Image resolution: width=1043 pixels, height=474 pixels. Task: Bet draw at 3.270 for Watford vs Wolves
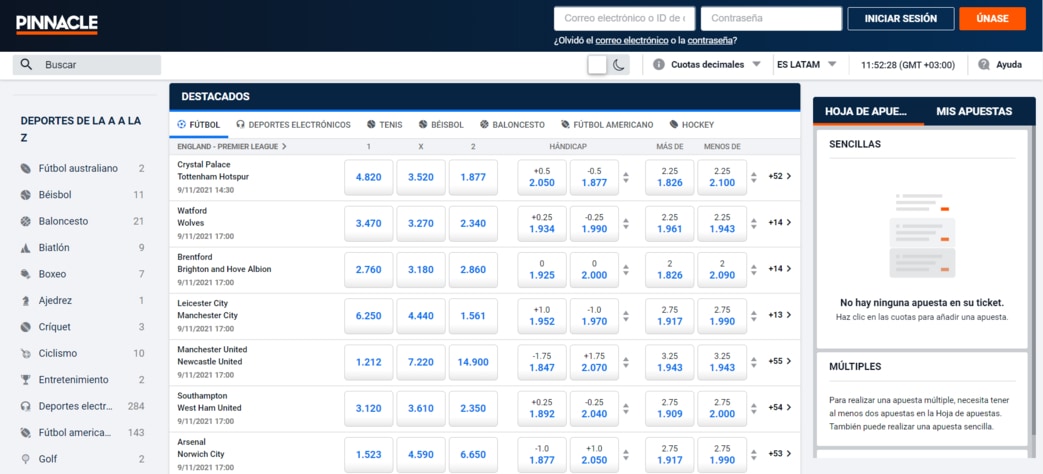click(x=421, y=223)
